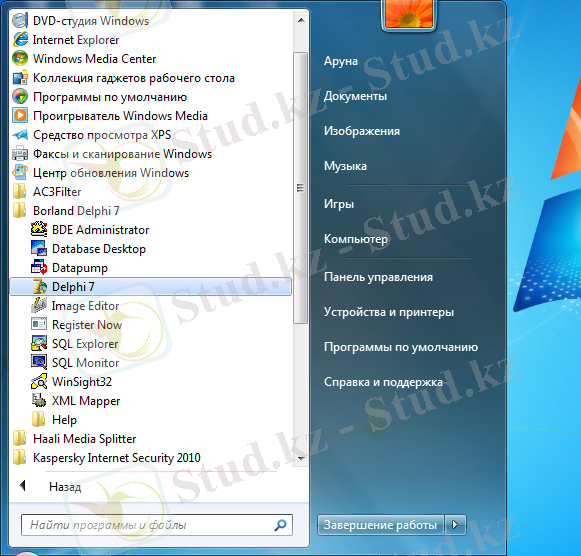Image resolution: width=581 pixels, height=556 pixels.
Task: Launch the Datapump icon
Action: [39, 267]
